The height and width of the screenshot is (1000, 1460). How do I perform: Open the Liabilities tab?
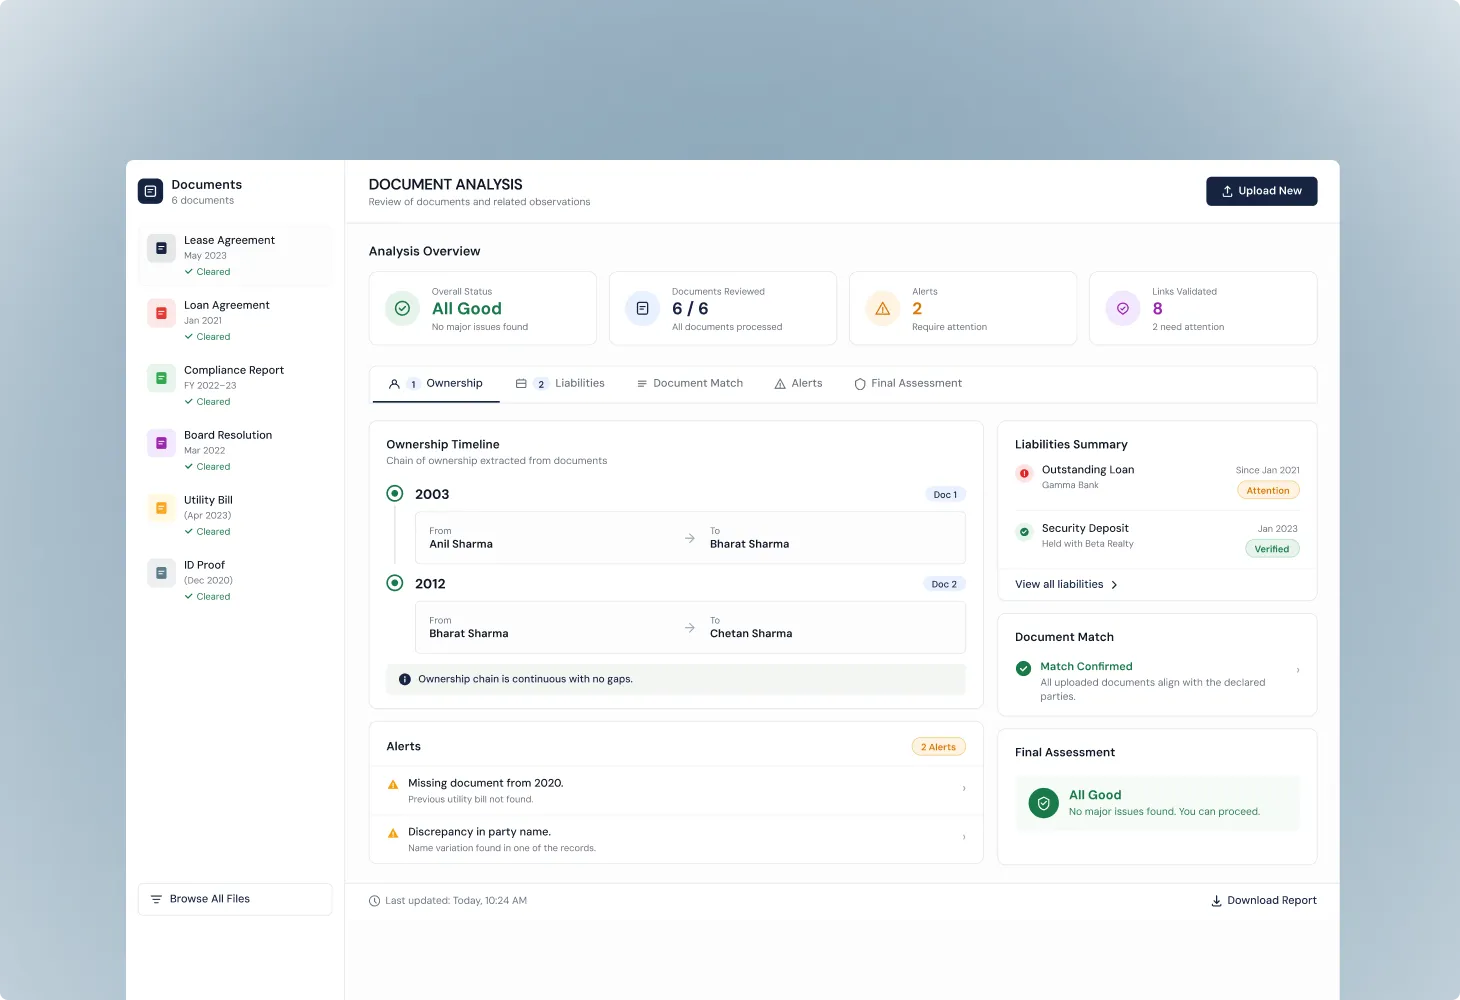(560, 384)
